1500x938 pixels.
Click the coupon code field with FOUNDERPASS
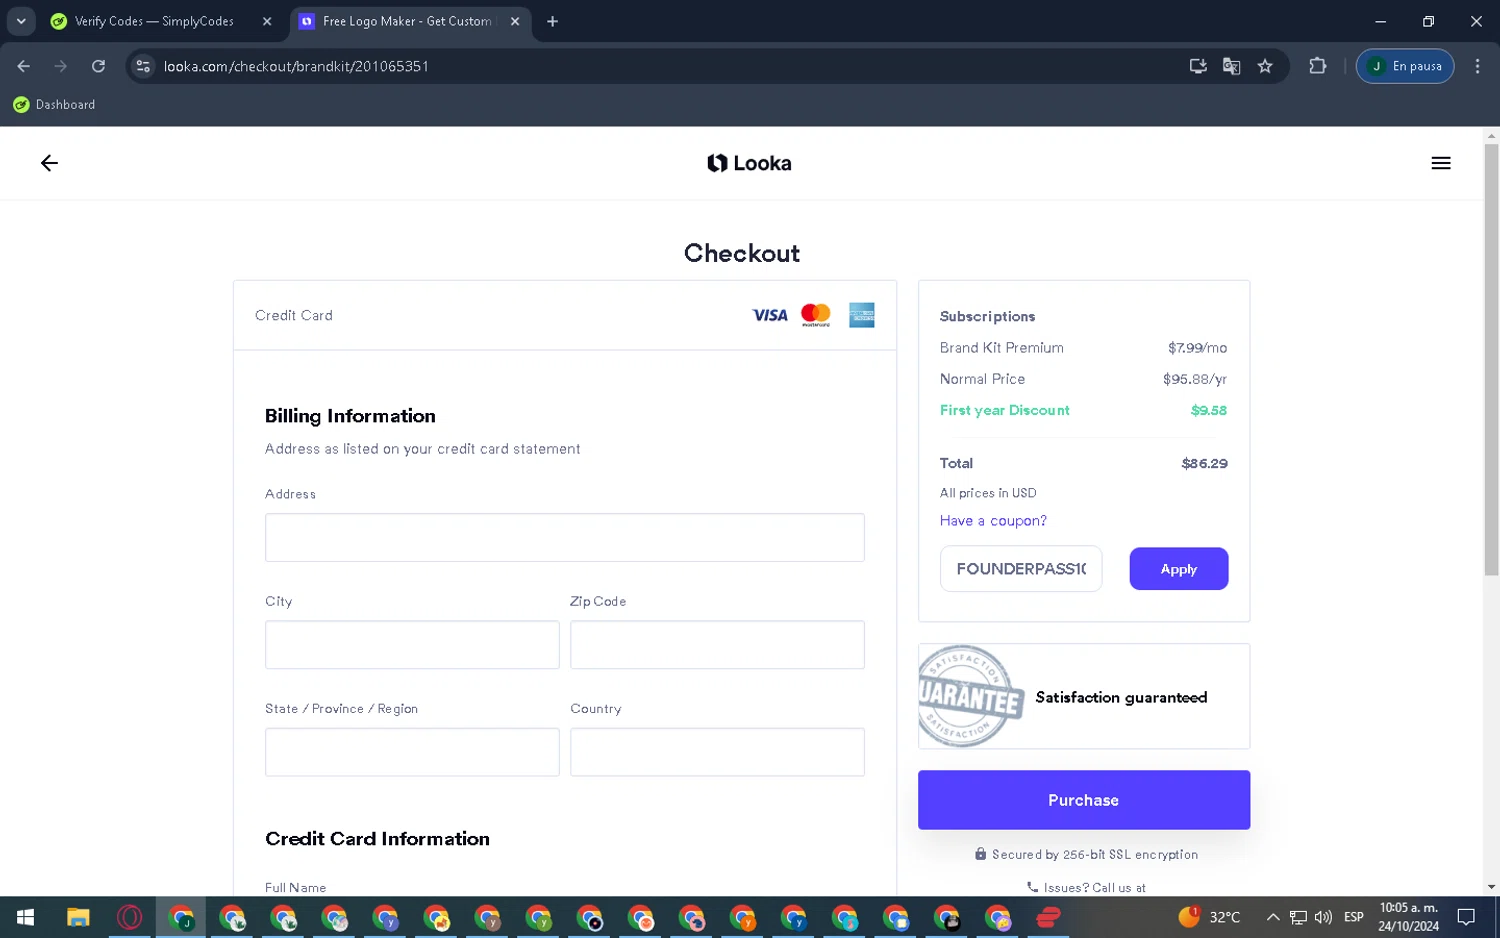pyautogui.click(x=1021, y=568)
